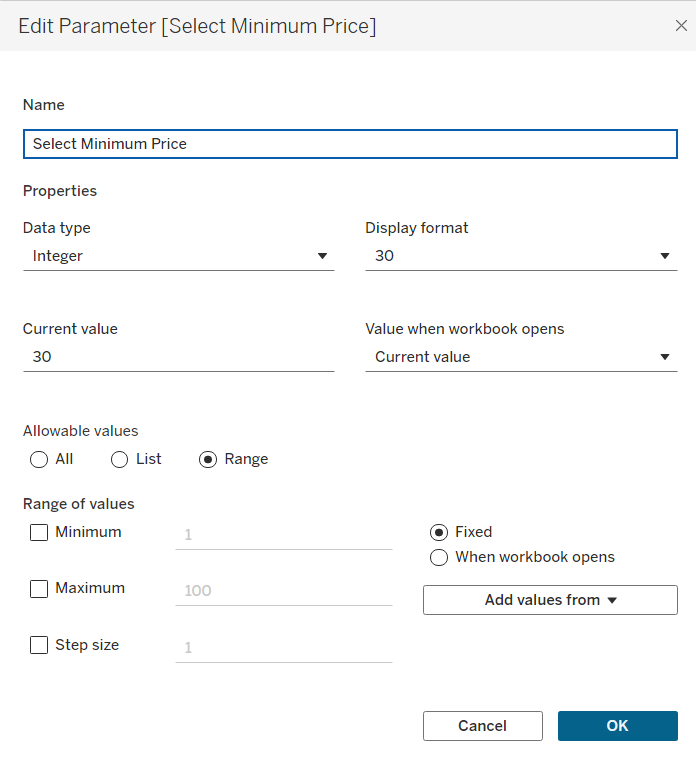Confirm with the OK button
This screenshot has height=764, width=696.
coord(617,726)
